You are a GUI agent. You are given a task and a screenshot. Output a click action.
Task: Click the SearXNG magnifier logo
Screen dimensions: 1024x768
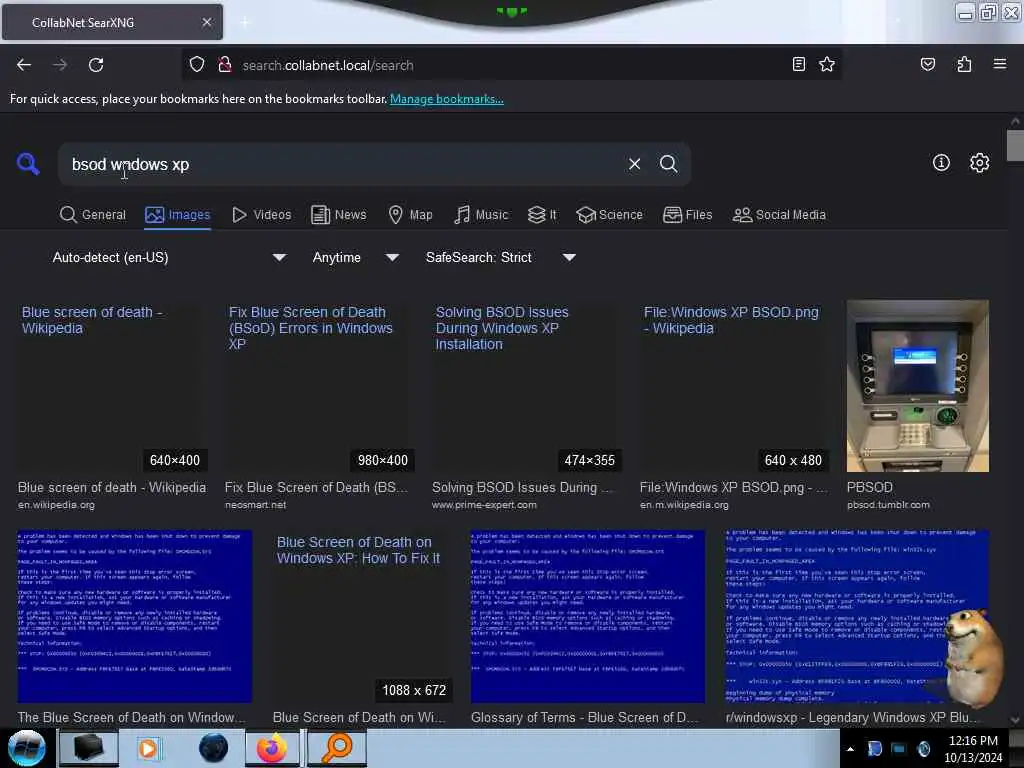(28, 163)
